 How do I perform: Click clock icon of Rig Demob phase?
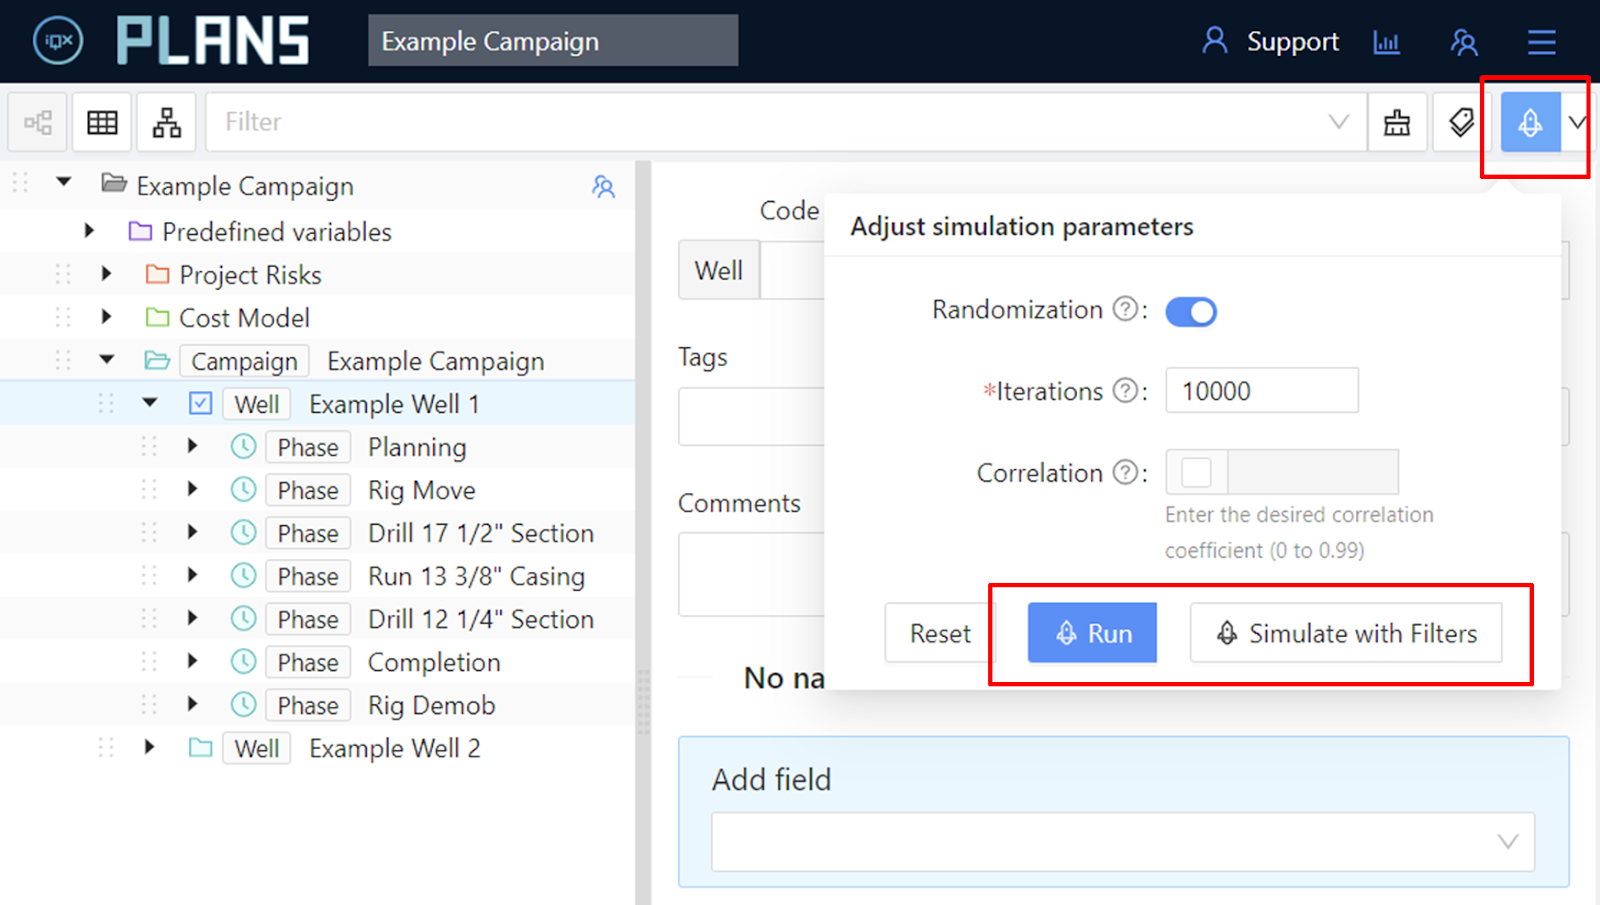[x=243, y=705]
